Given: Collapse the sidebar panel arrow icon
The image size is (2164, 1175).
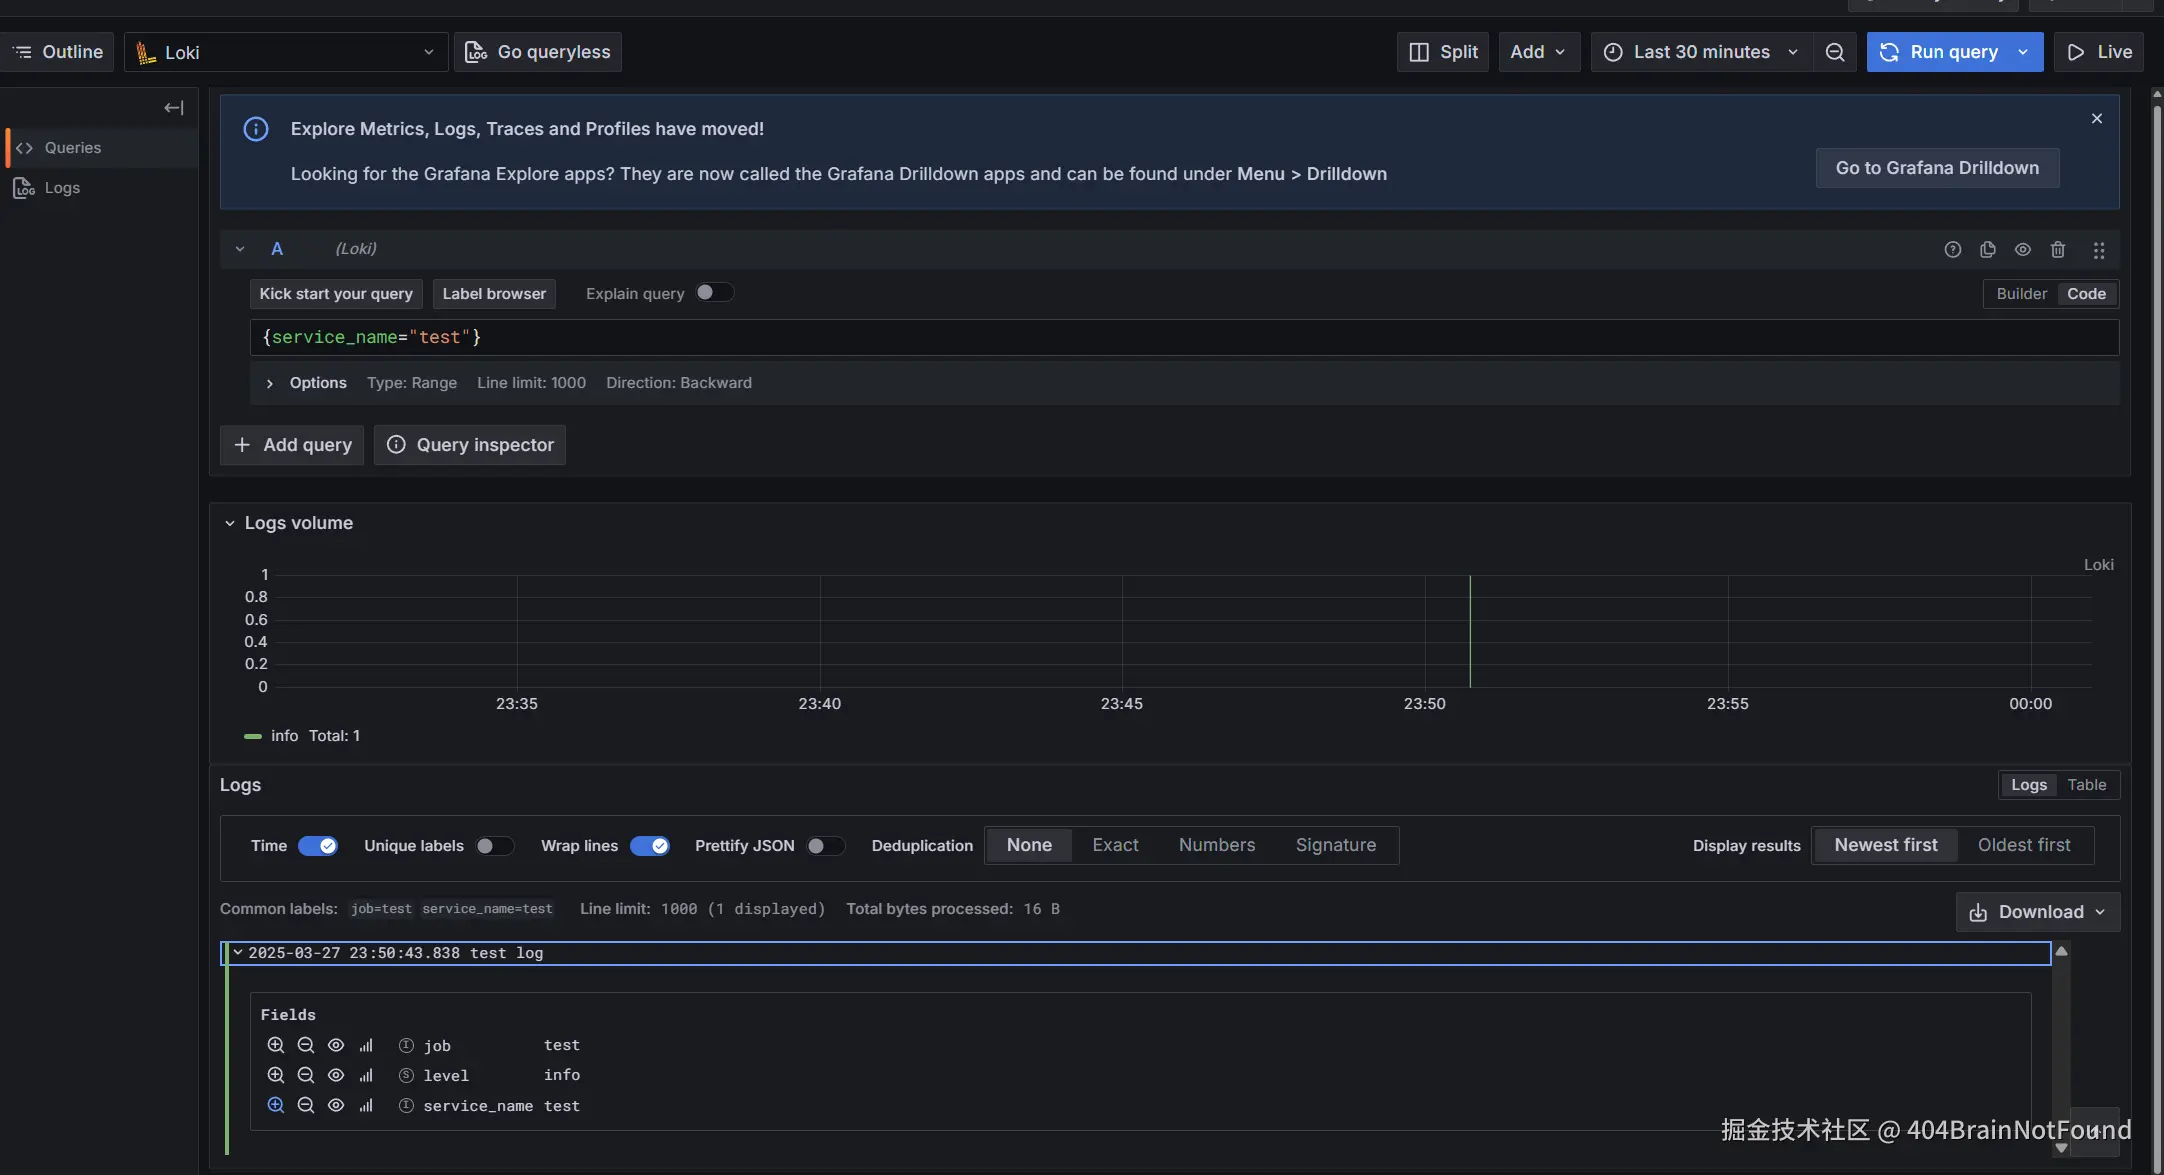Looking at the screenshot, I should (174, 108).
